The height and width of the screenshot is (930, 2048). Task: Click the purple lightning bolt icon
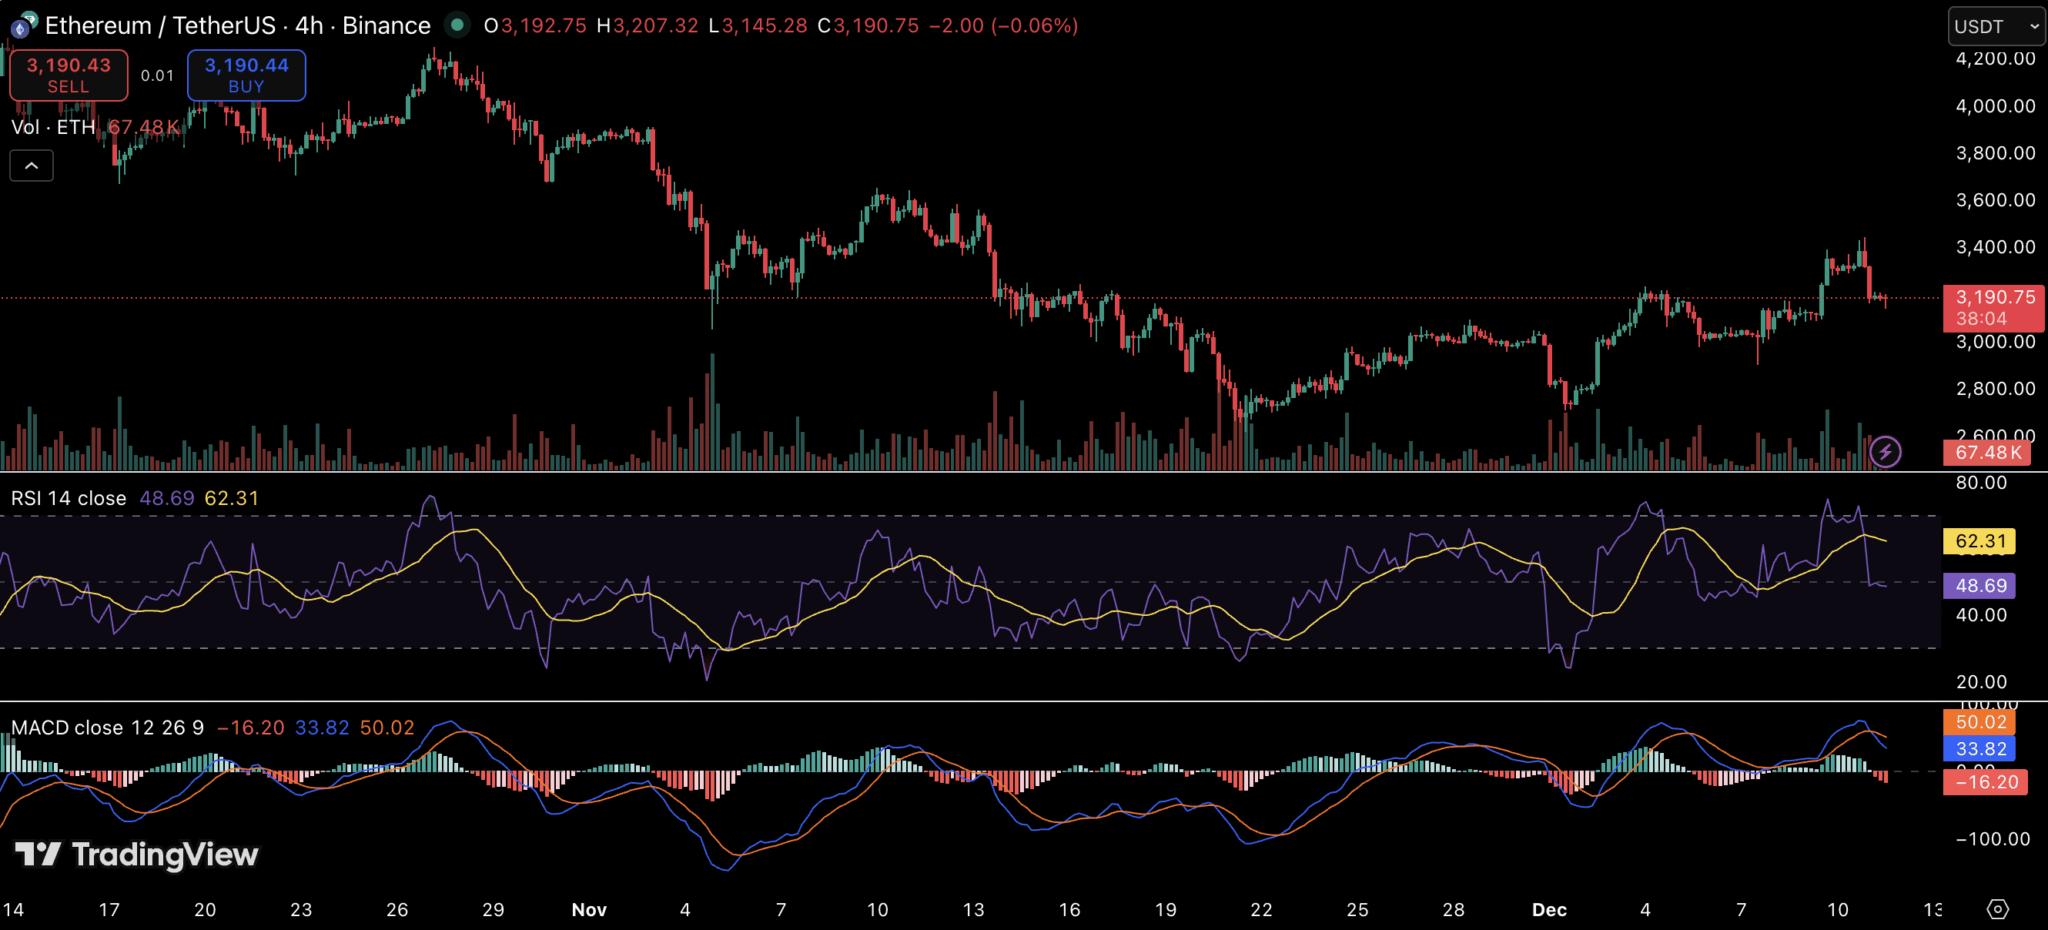click(x=1885, y=452)
